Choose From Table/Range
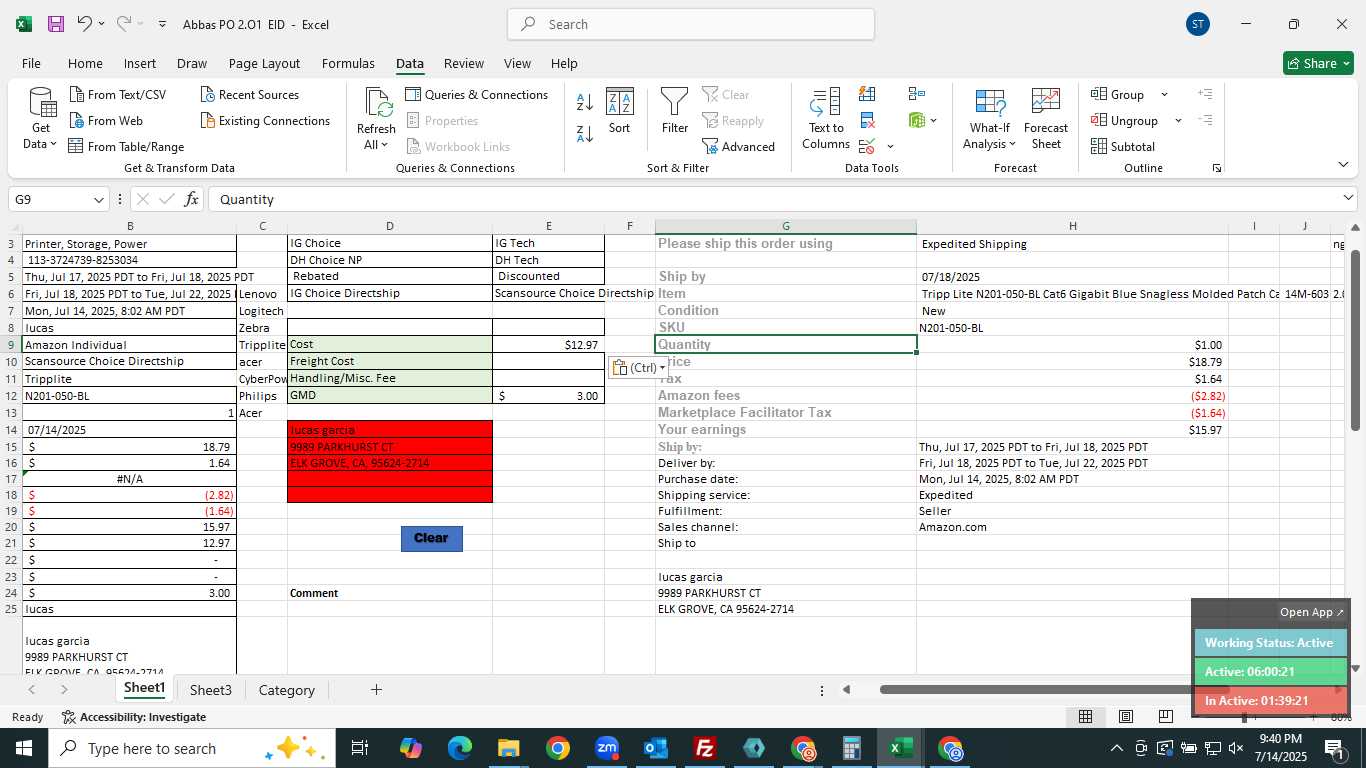The image size is (1366, 768). (x=126, y=146)
